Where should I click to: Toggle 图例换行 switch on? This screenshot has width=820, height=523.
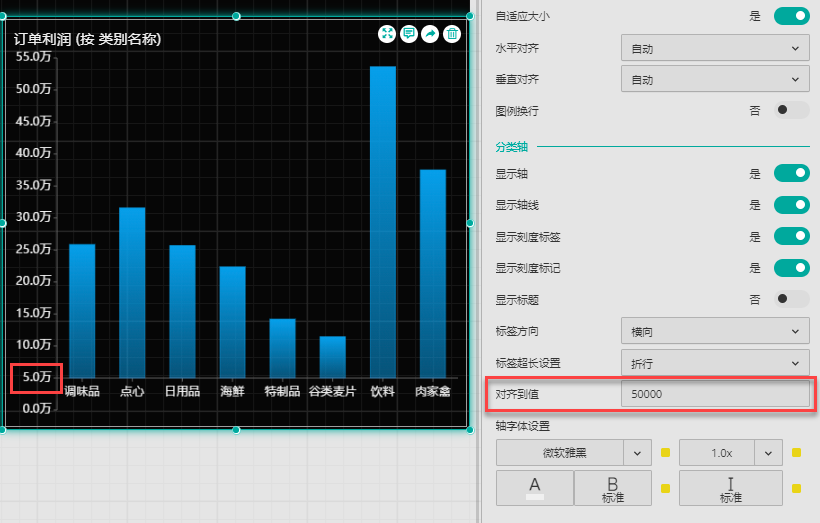coord(792,110)
